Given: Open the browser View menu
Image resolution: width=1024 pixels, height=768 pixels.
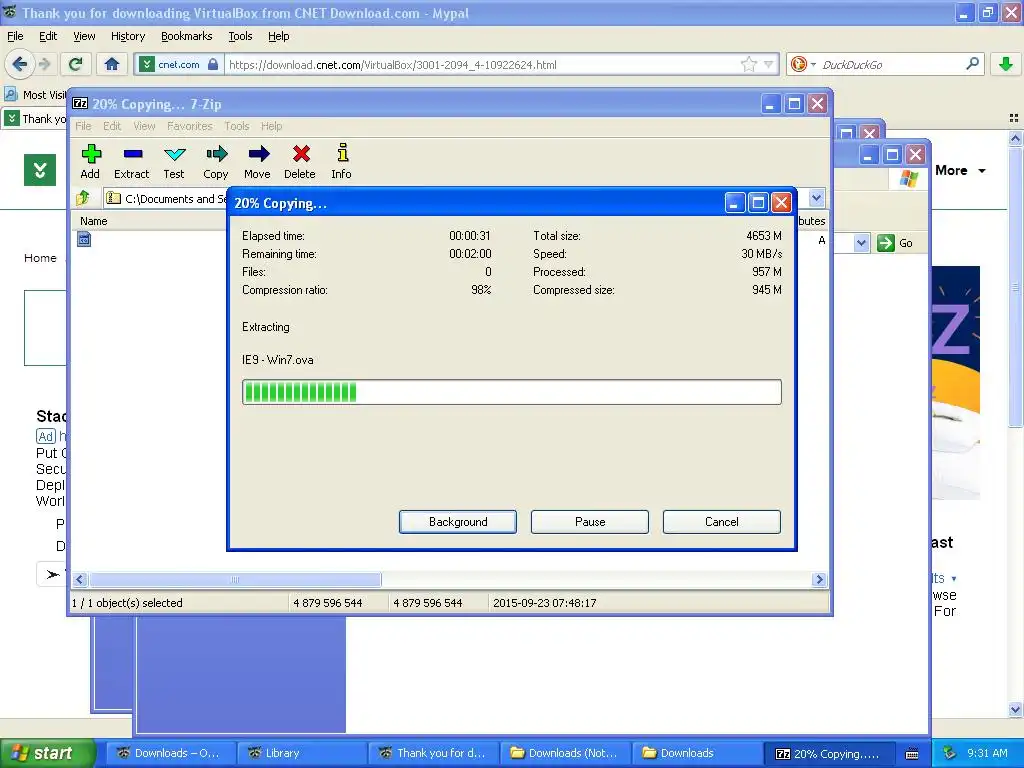Looking at the screenshot, I should (84, 36).
